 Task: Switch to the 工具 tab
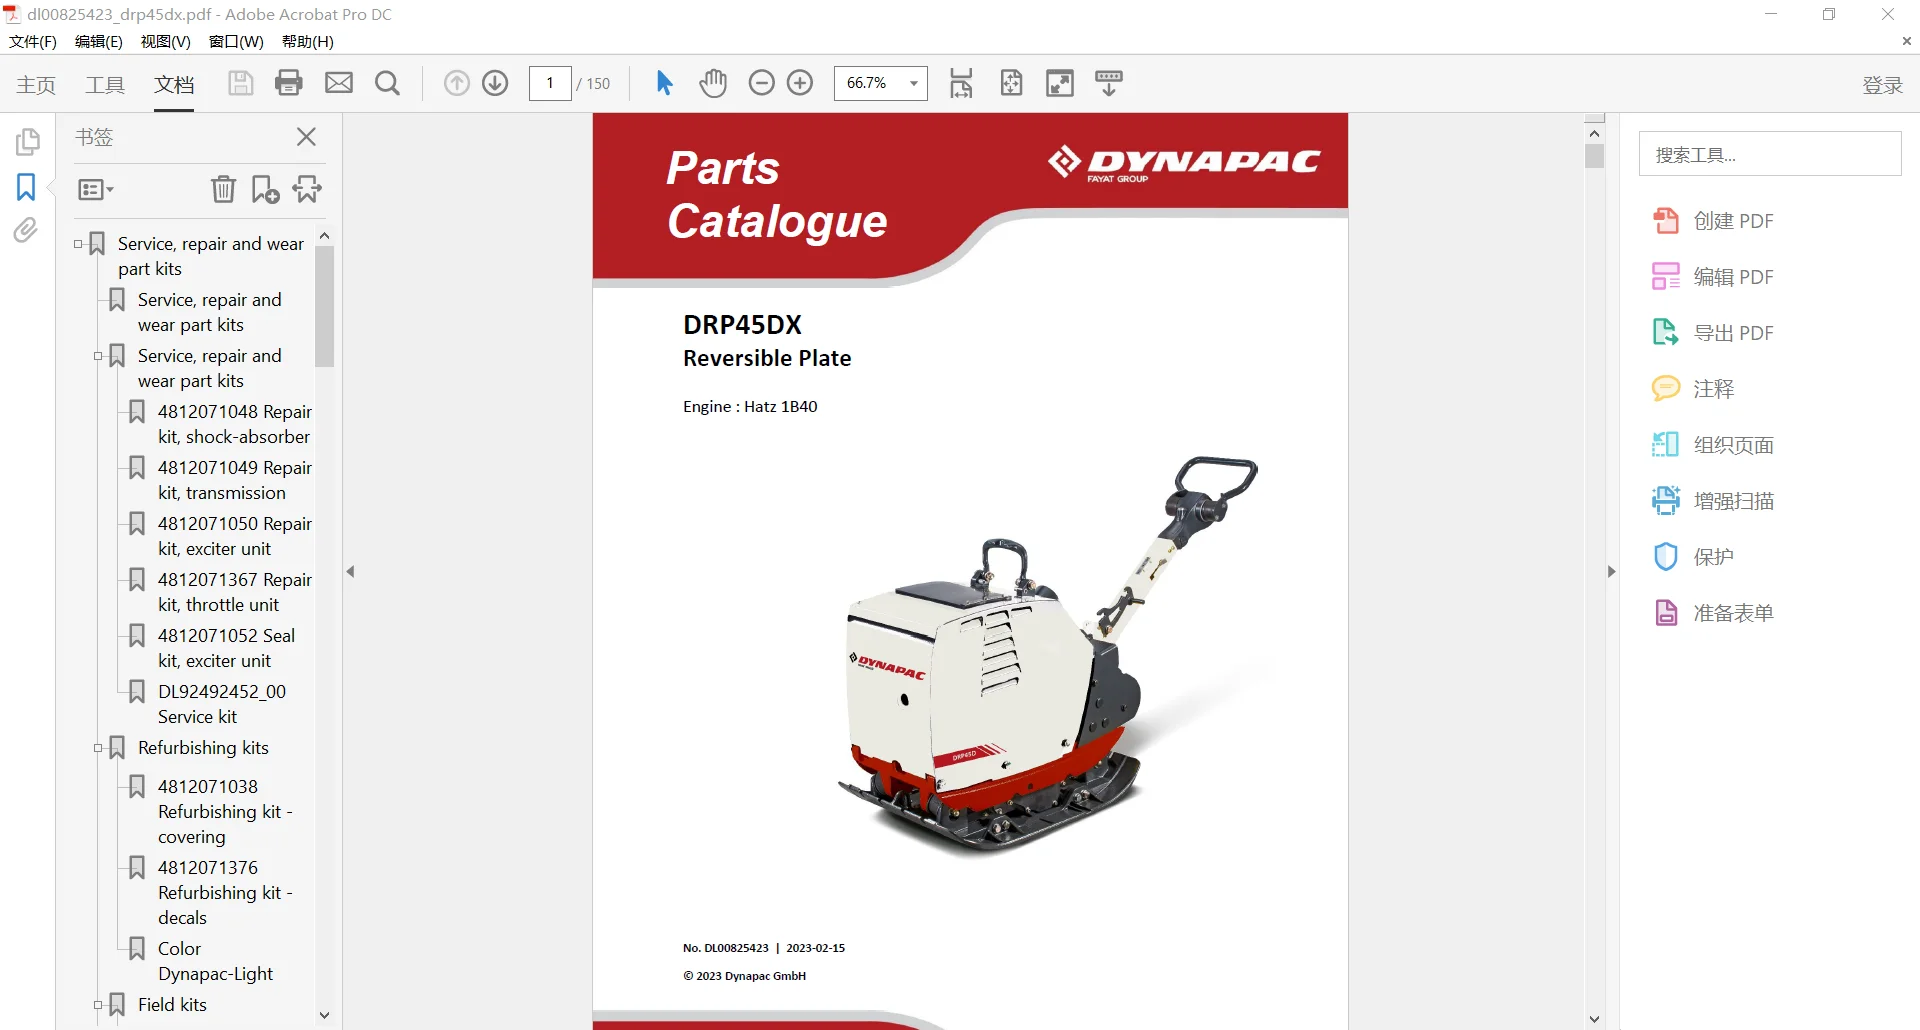pos(105,85)
